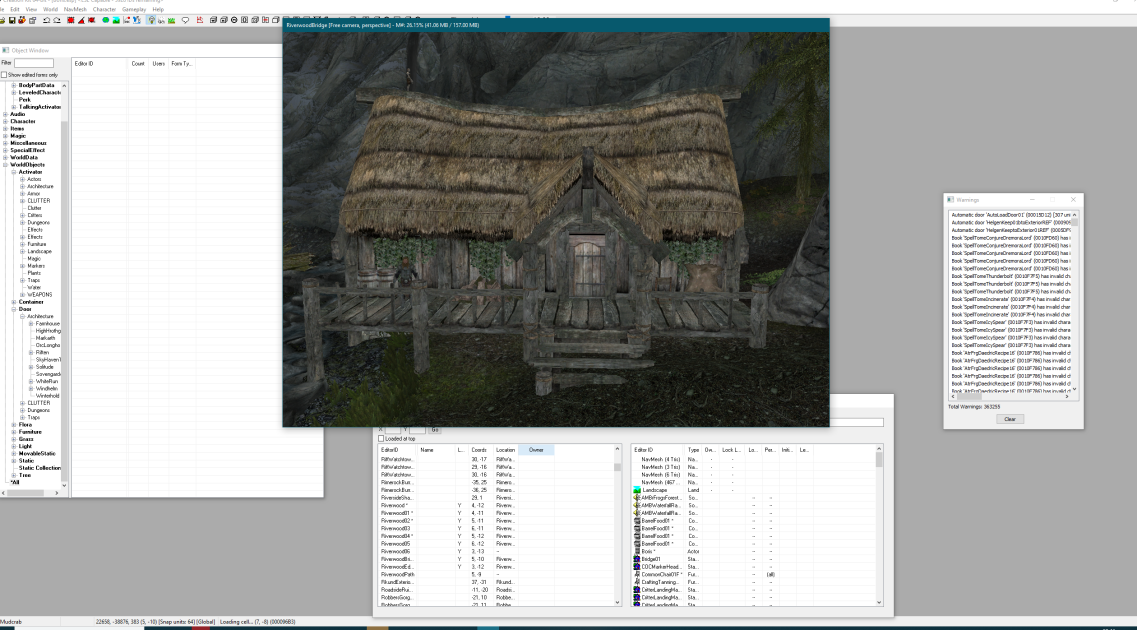Click the icon beside COCMarkerHead reference

pyautogui.click(x=637, y=567)
